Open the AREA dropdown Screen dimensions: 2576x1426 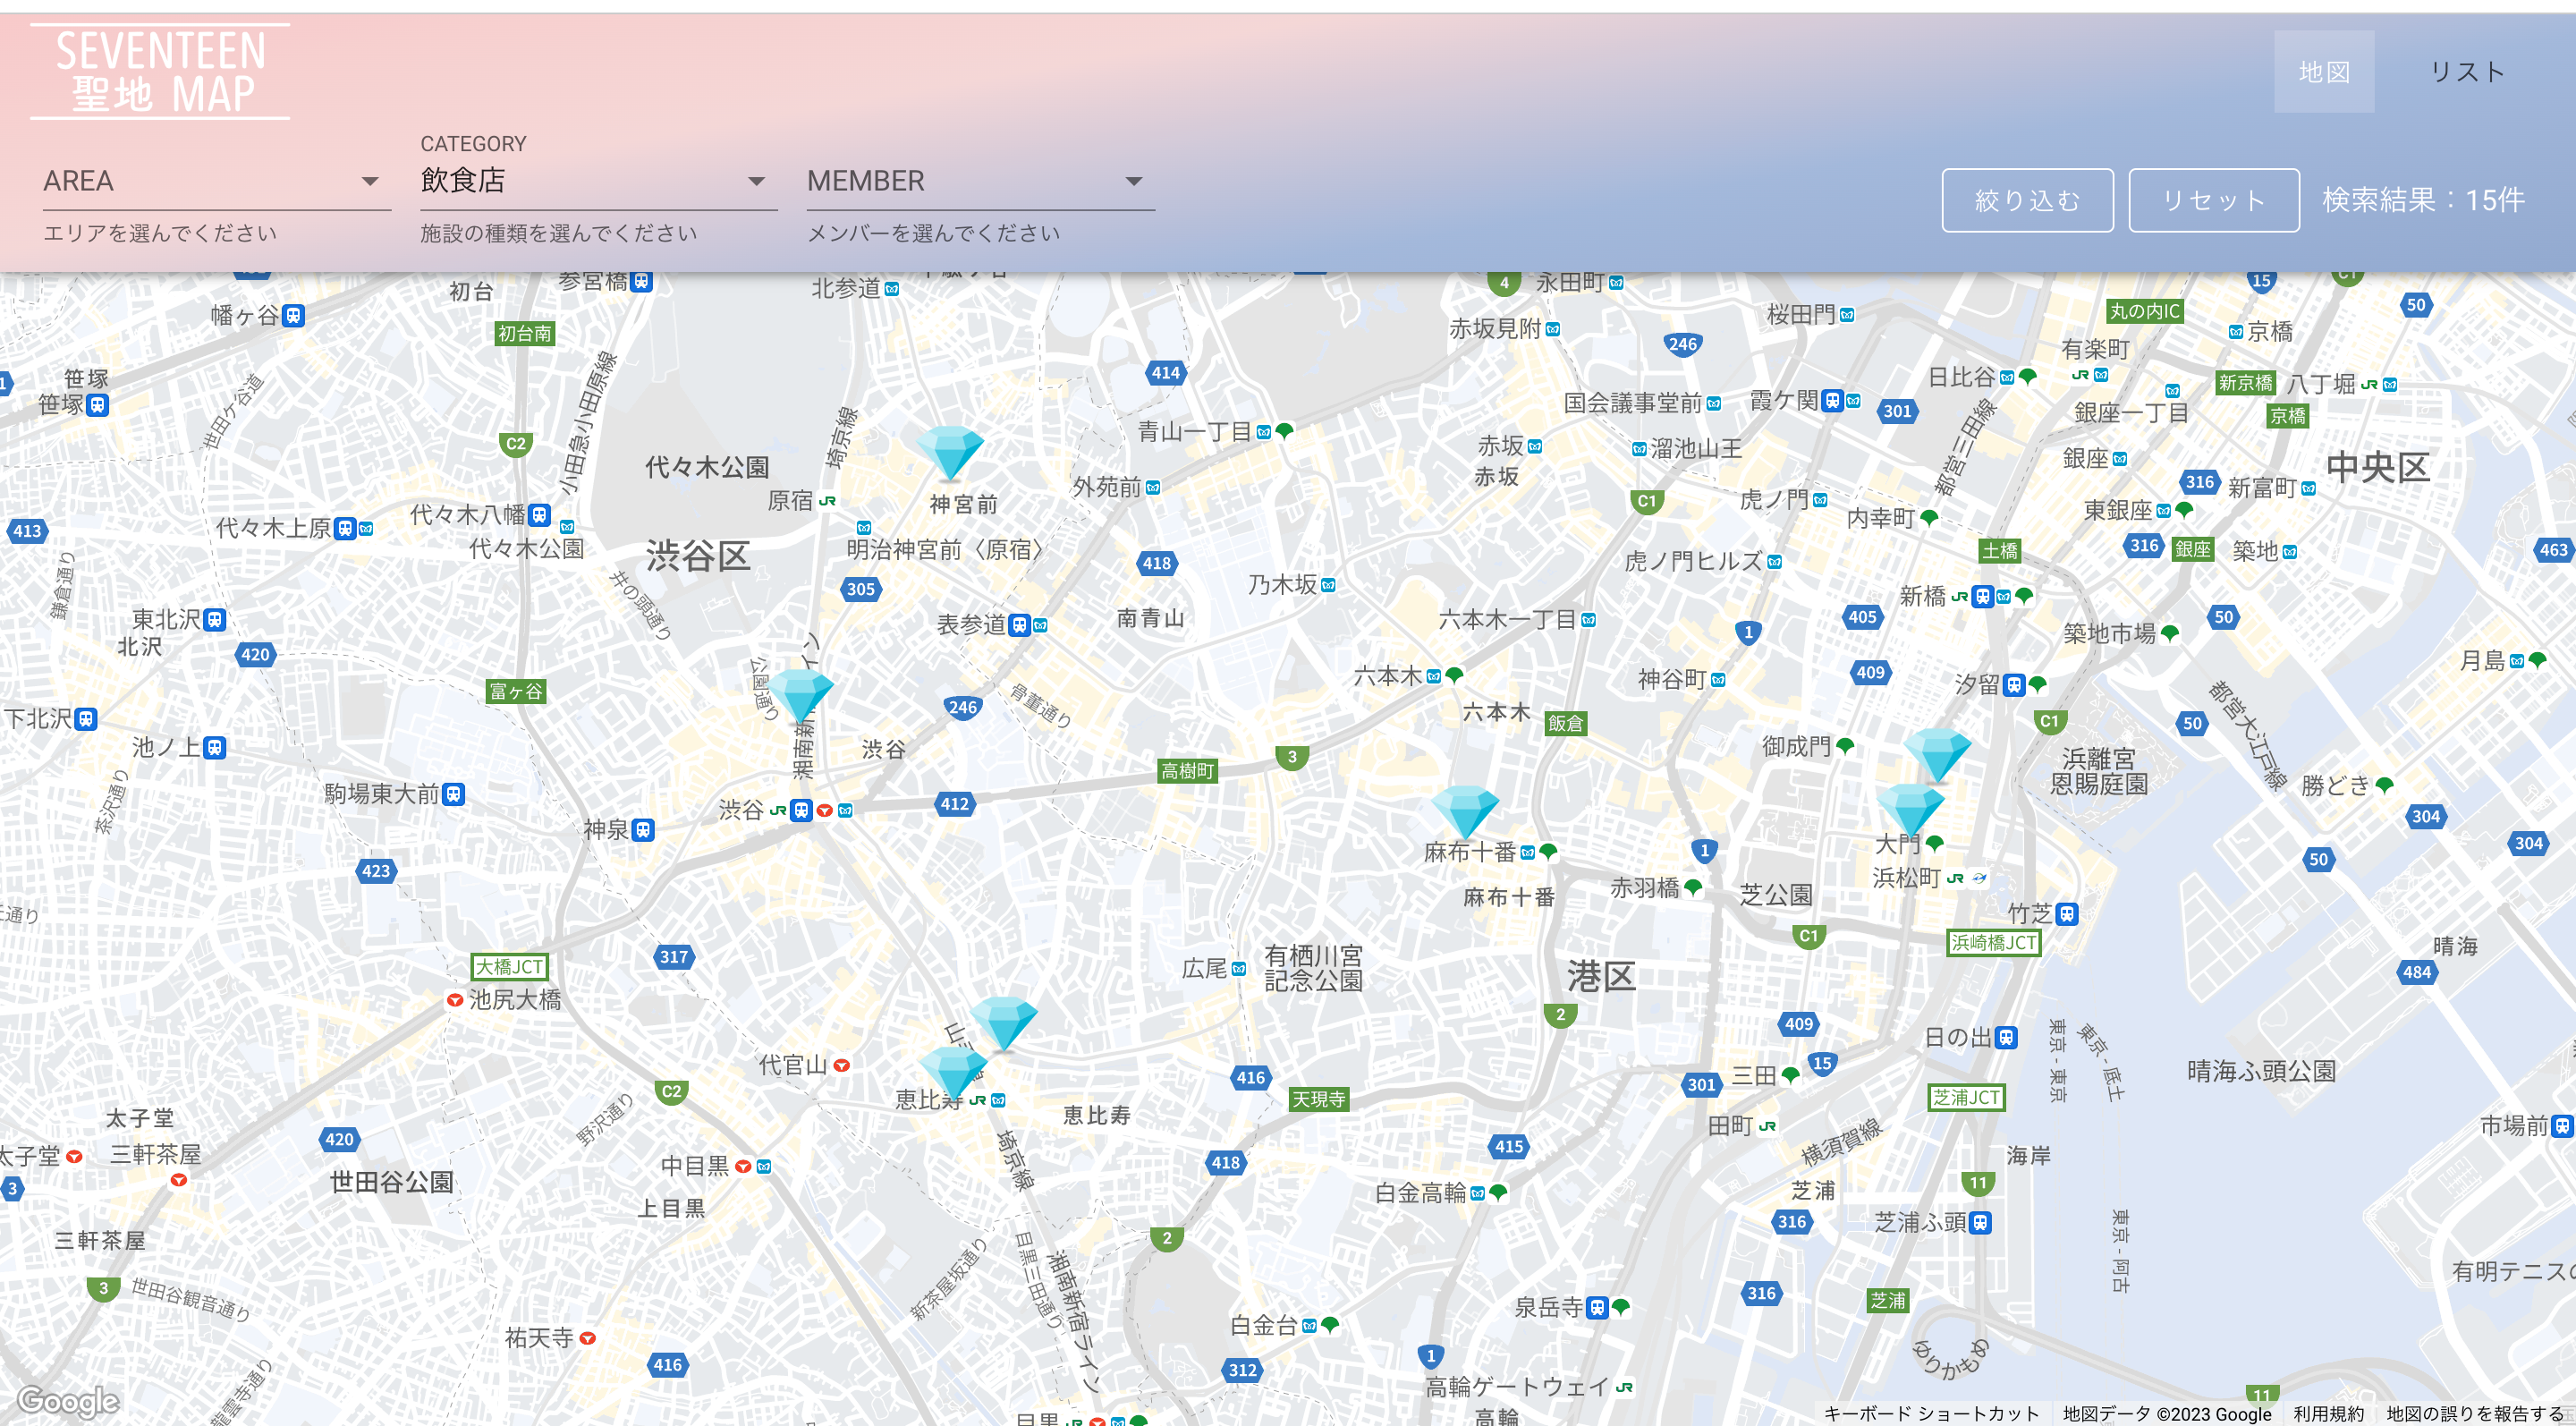point(216,181)
